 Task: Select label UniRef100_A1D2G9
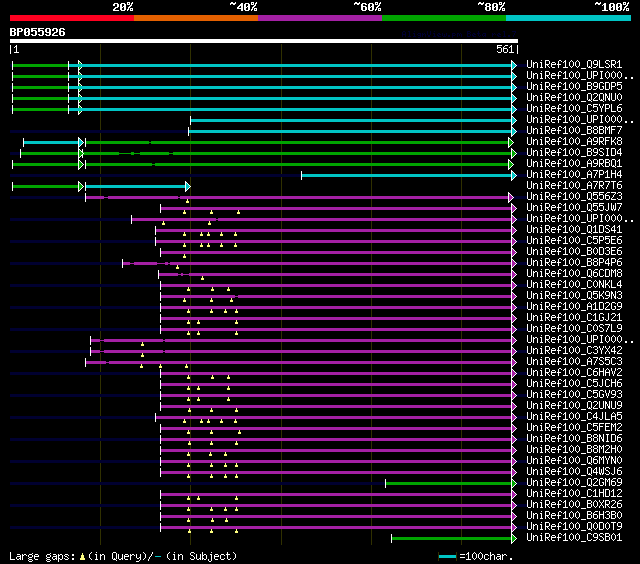pyautogui.click(x=574, y=307)
